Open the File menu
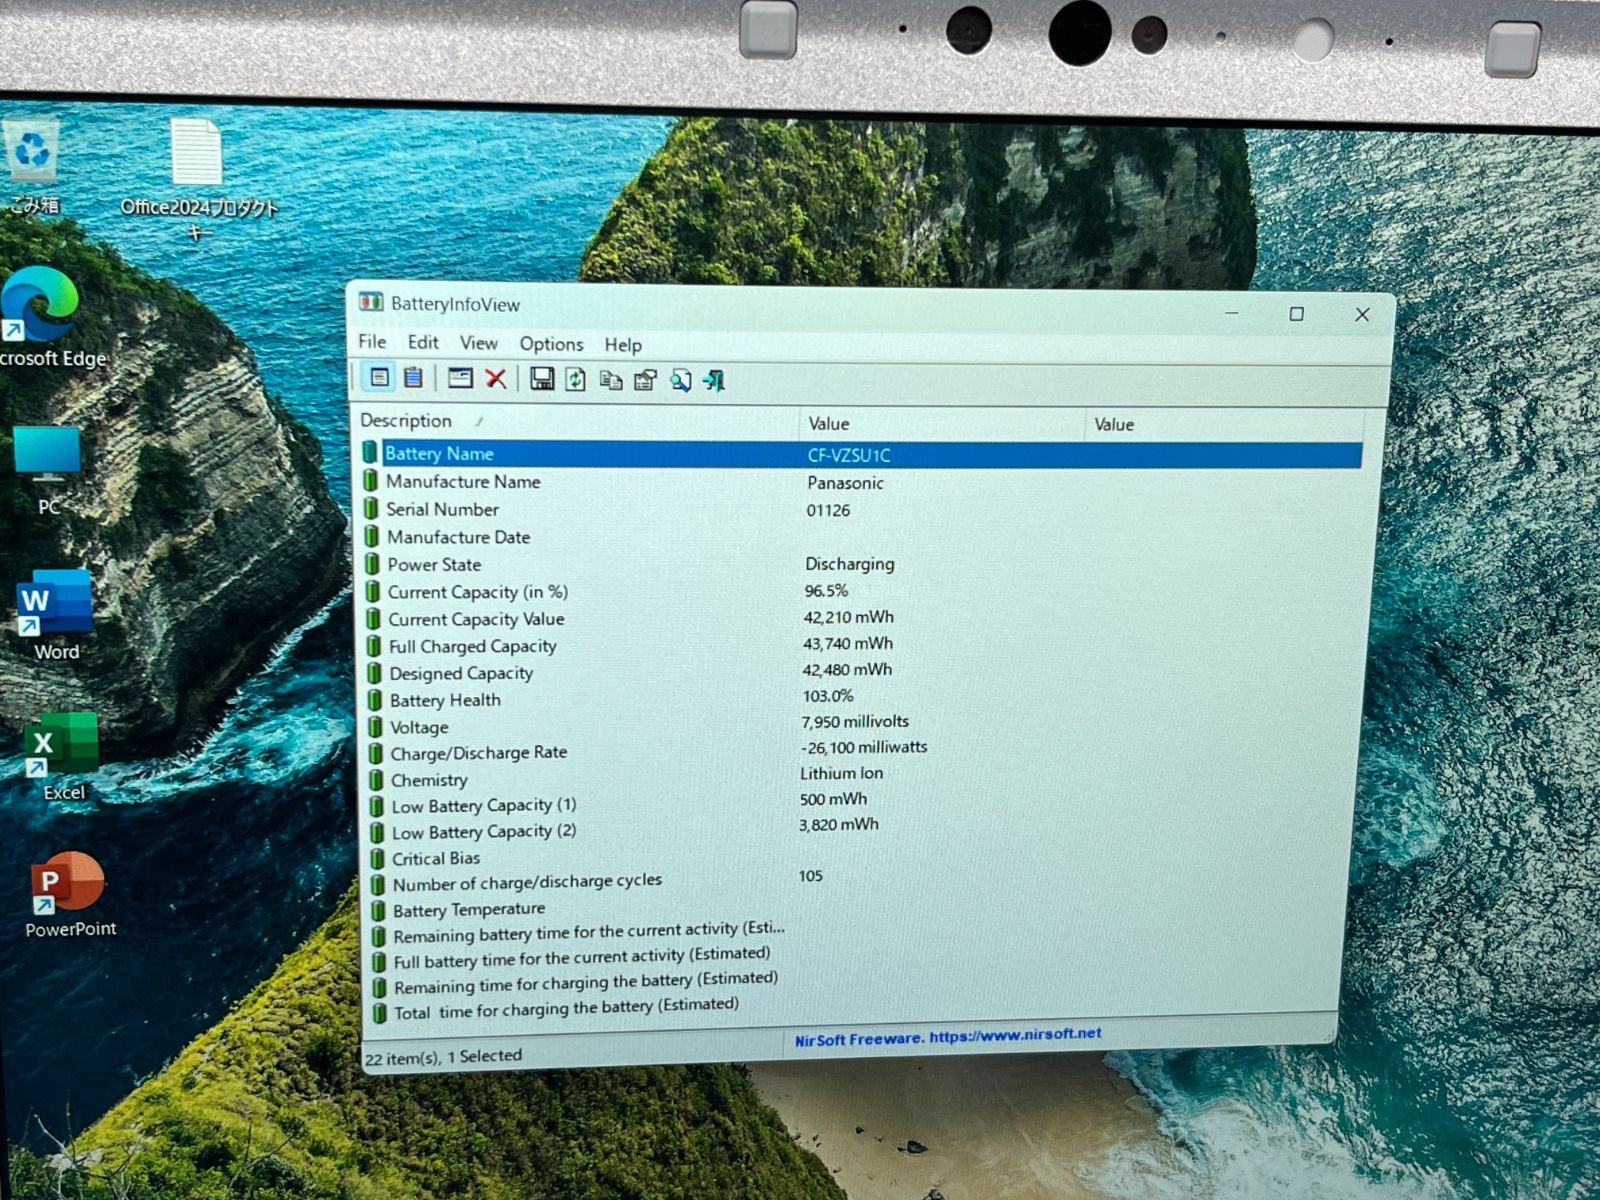The image size is (1600, 1200). click(x=372, y=342)
